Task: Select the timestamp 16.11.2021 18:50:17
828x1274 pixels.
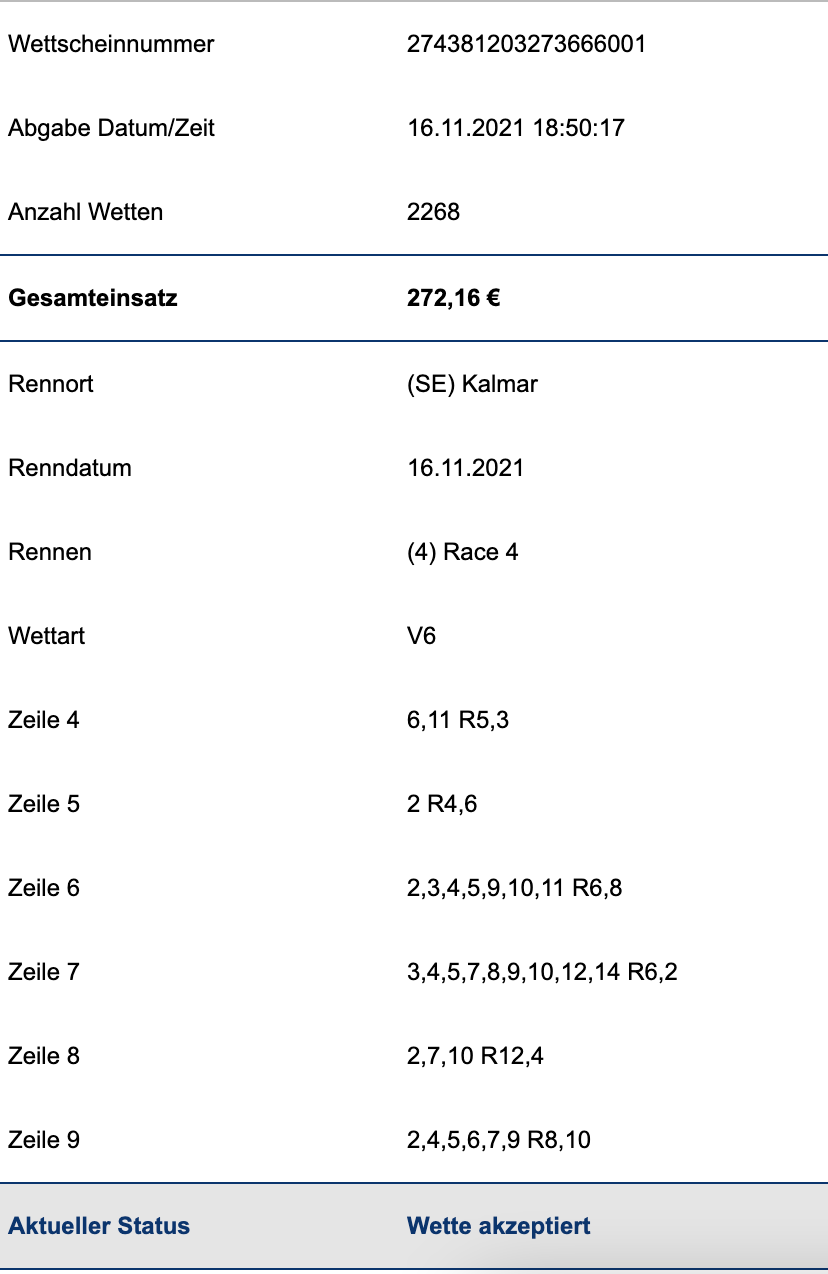Action: tap(516, 128)
